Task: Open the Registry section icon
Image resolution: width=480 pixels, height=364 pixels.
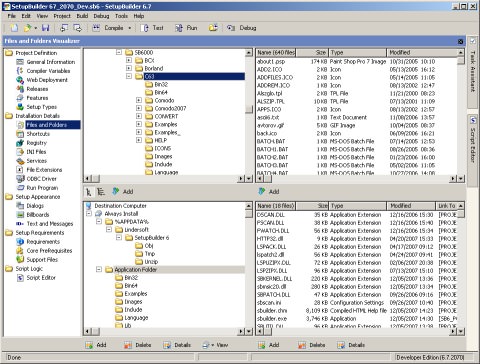Action: (x=20, y=143)
